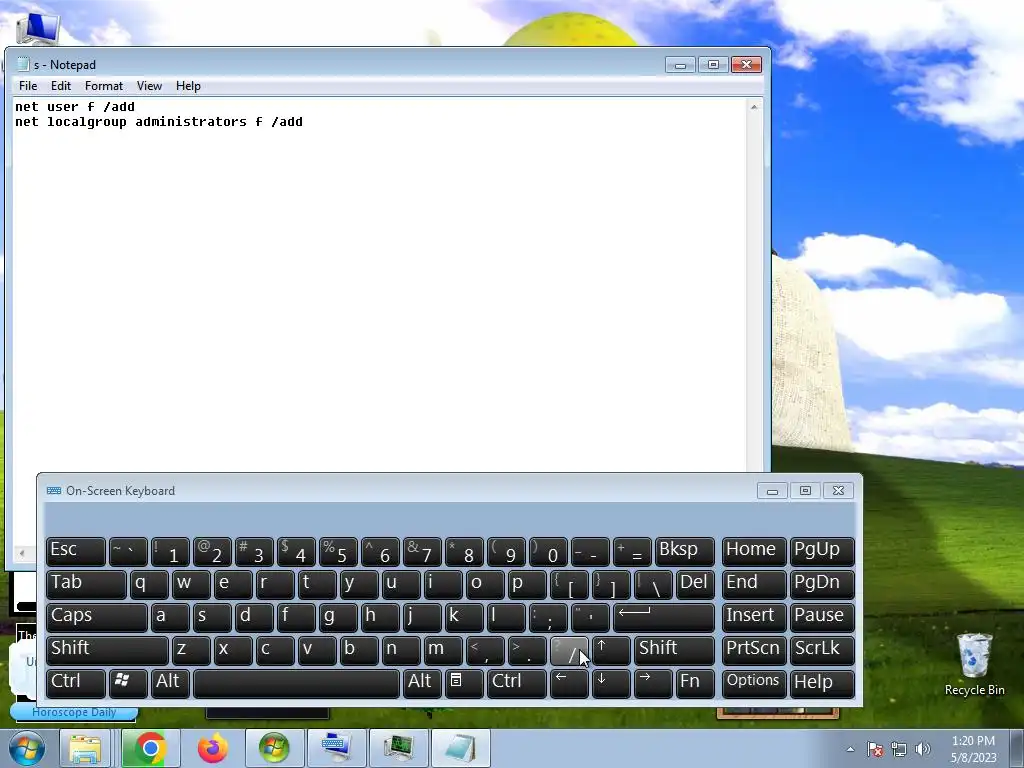Image resolution: width=1024 pixels, height=768 pixels.
Task: Click the left arrow key
Action: pyautogui.click(x=569, y=683)
